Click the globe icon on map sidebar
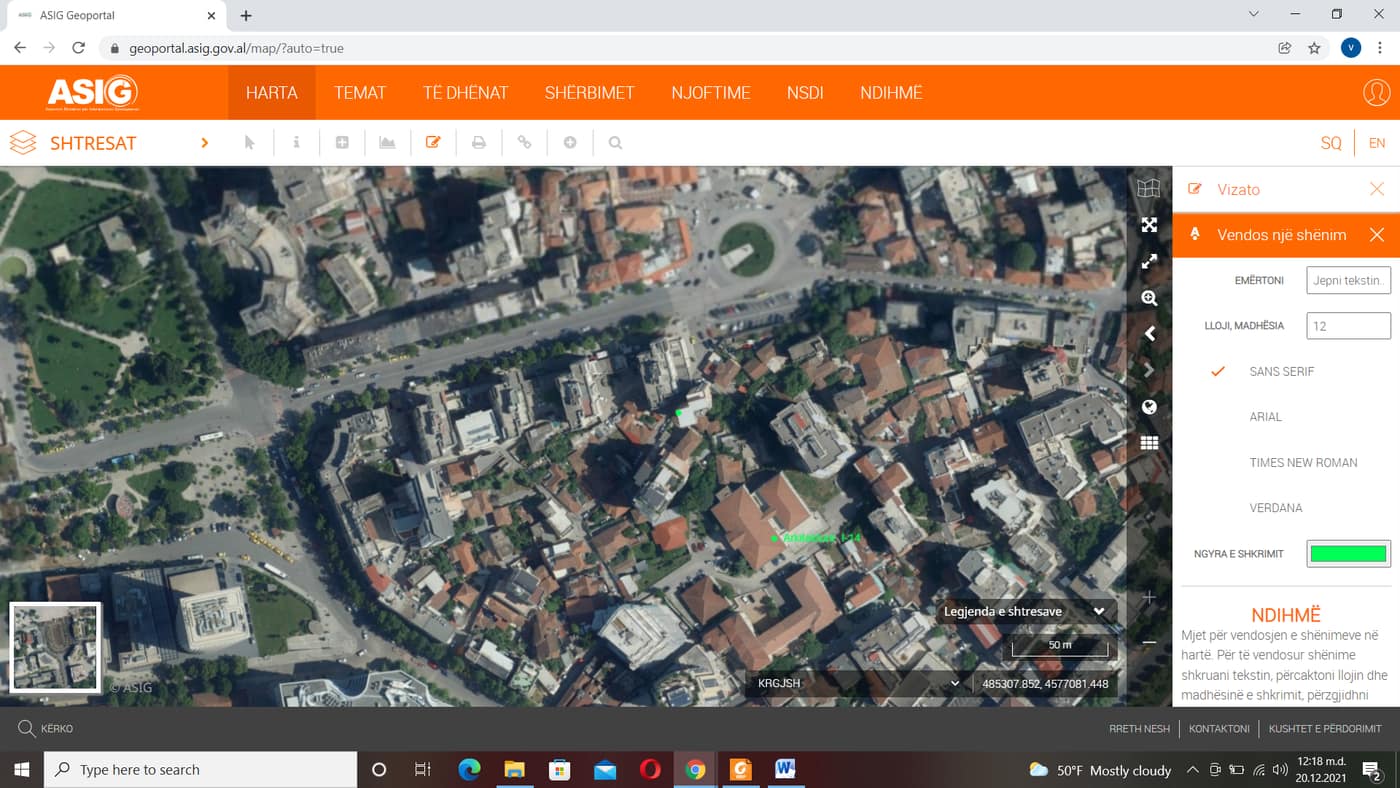 click(1149, 407)
